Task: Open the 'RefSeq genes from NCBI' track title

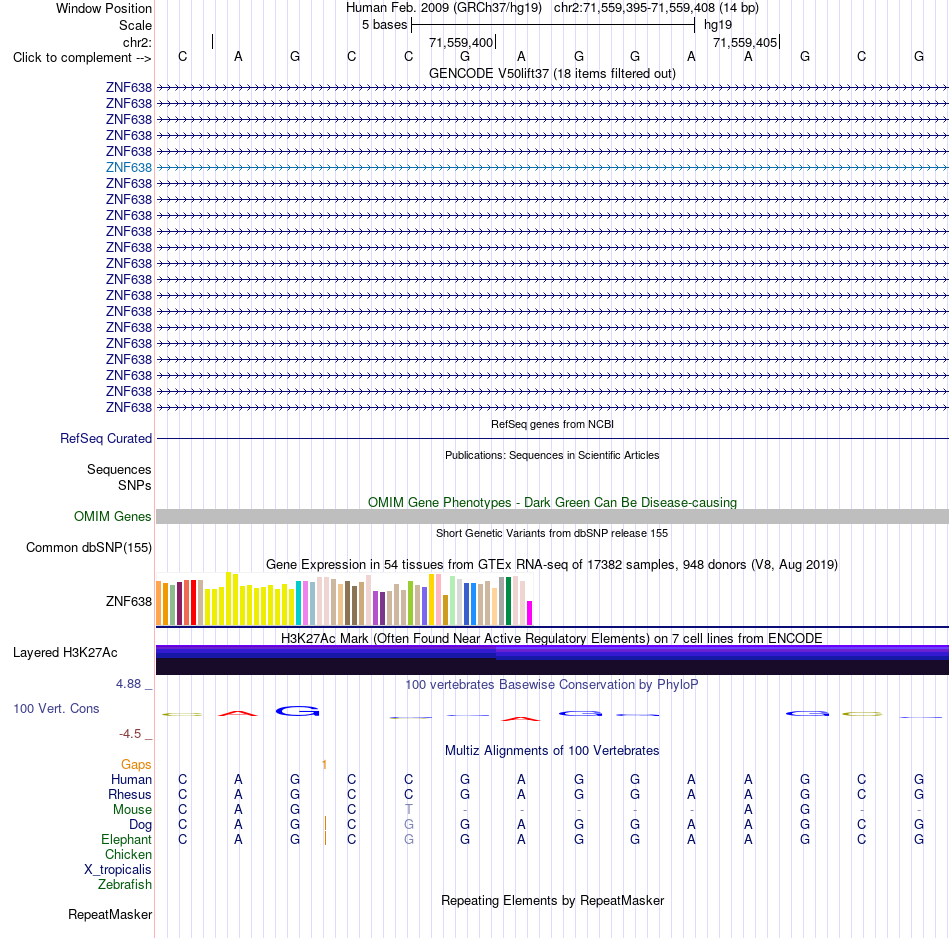Action: pos(552,424)
